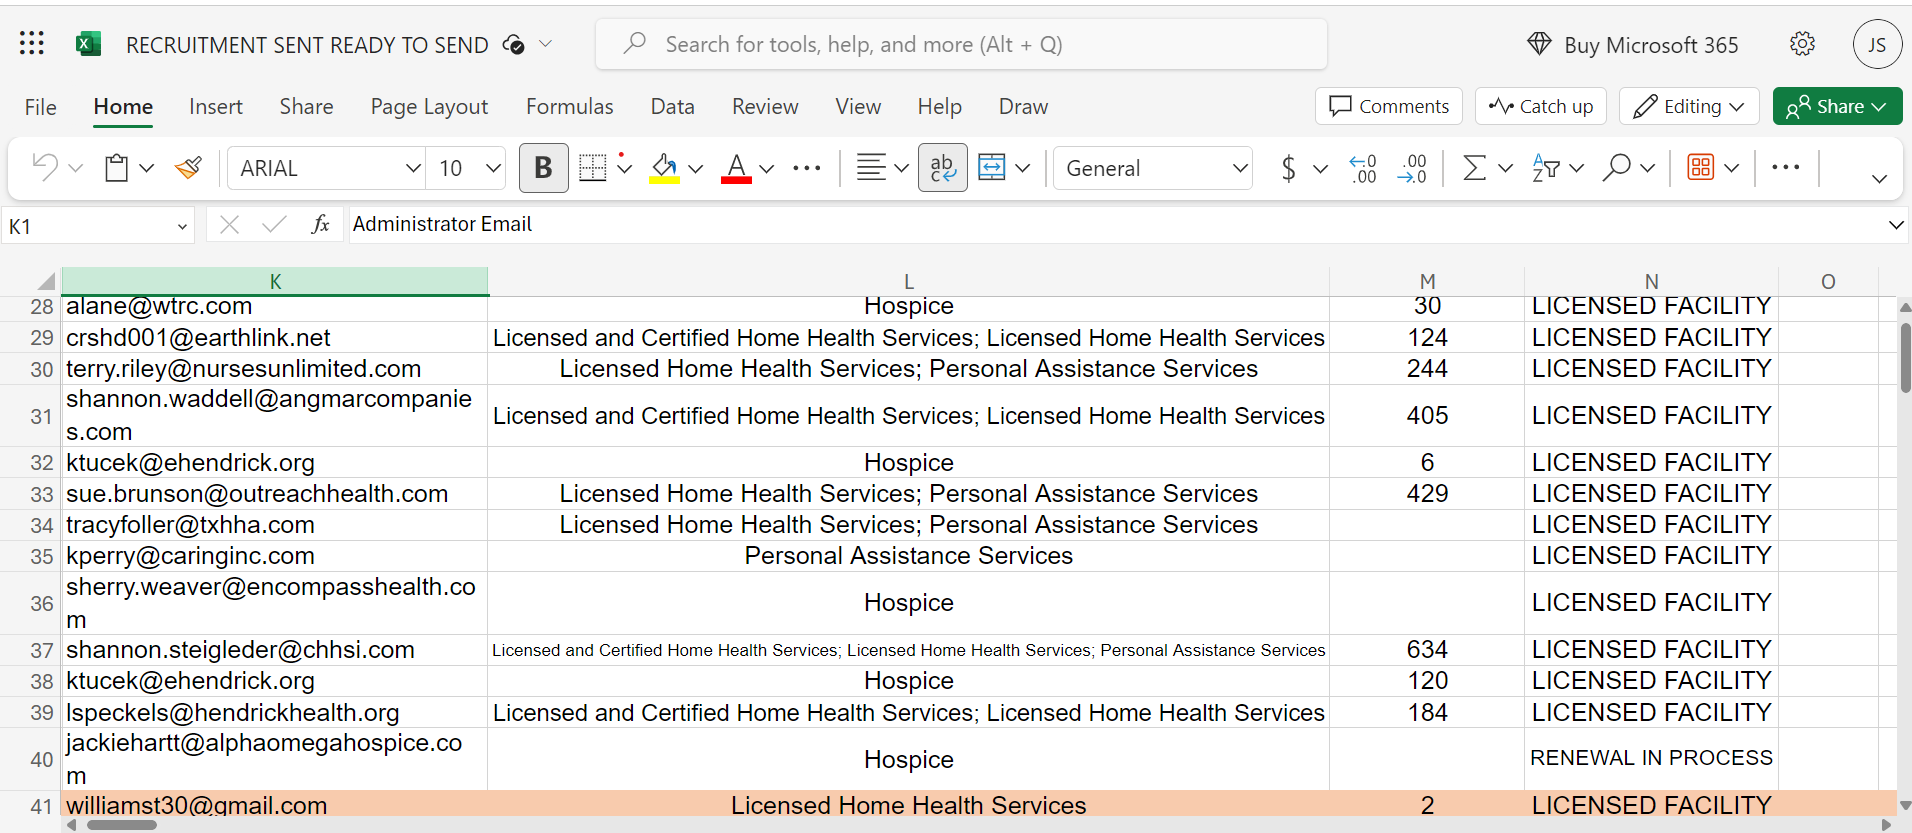Click the search box for tools and help

(x=961, y=44)
